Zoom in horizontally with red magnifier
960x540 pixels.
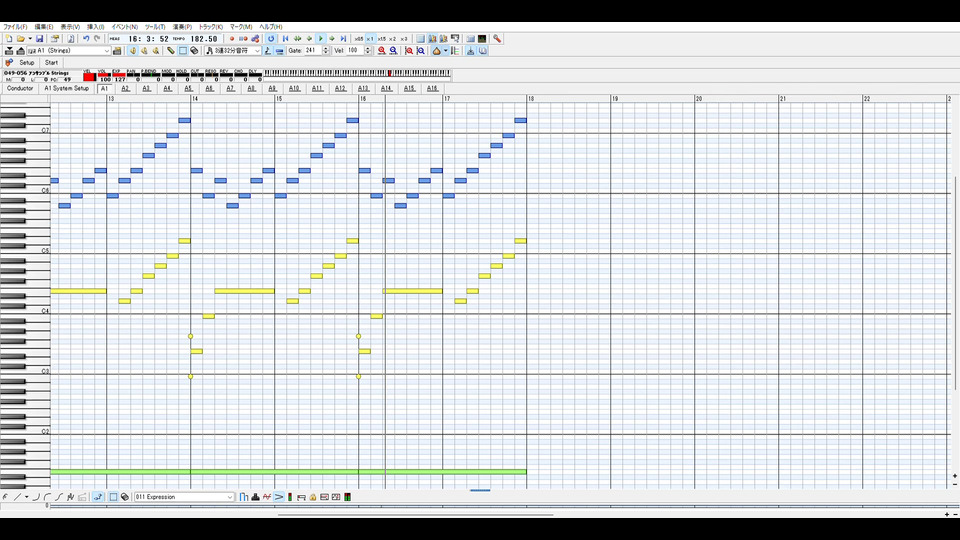click(x=381, y=51)
